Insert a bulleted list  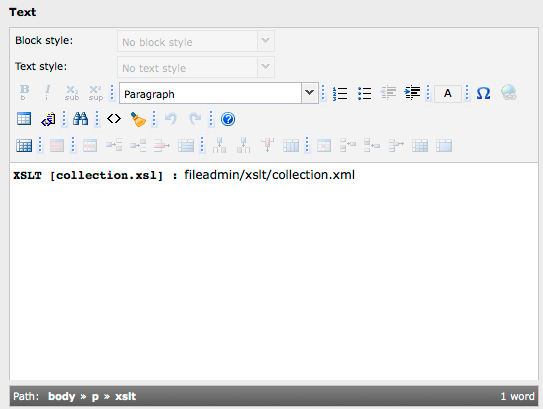tap(364, 93)
